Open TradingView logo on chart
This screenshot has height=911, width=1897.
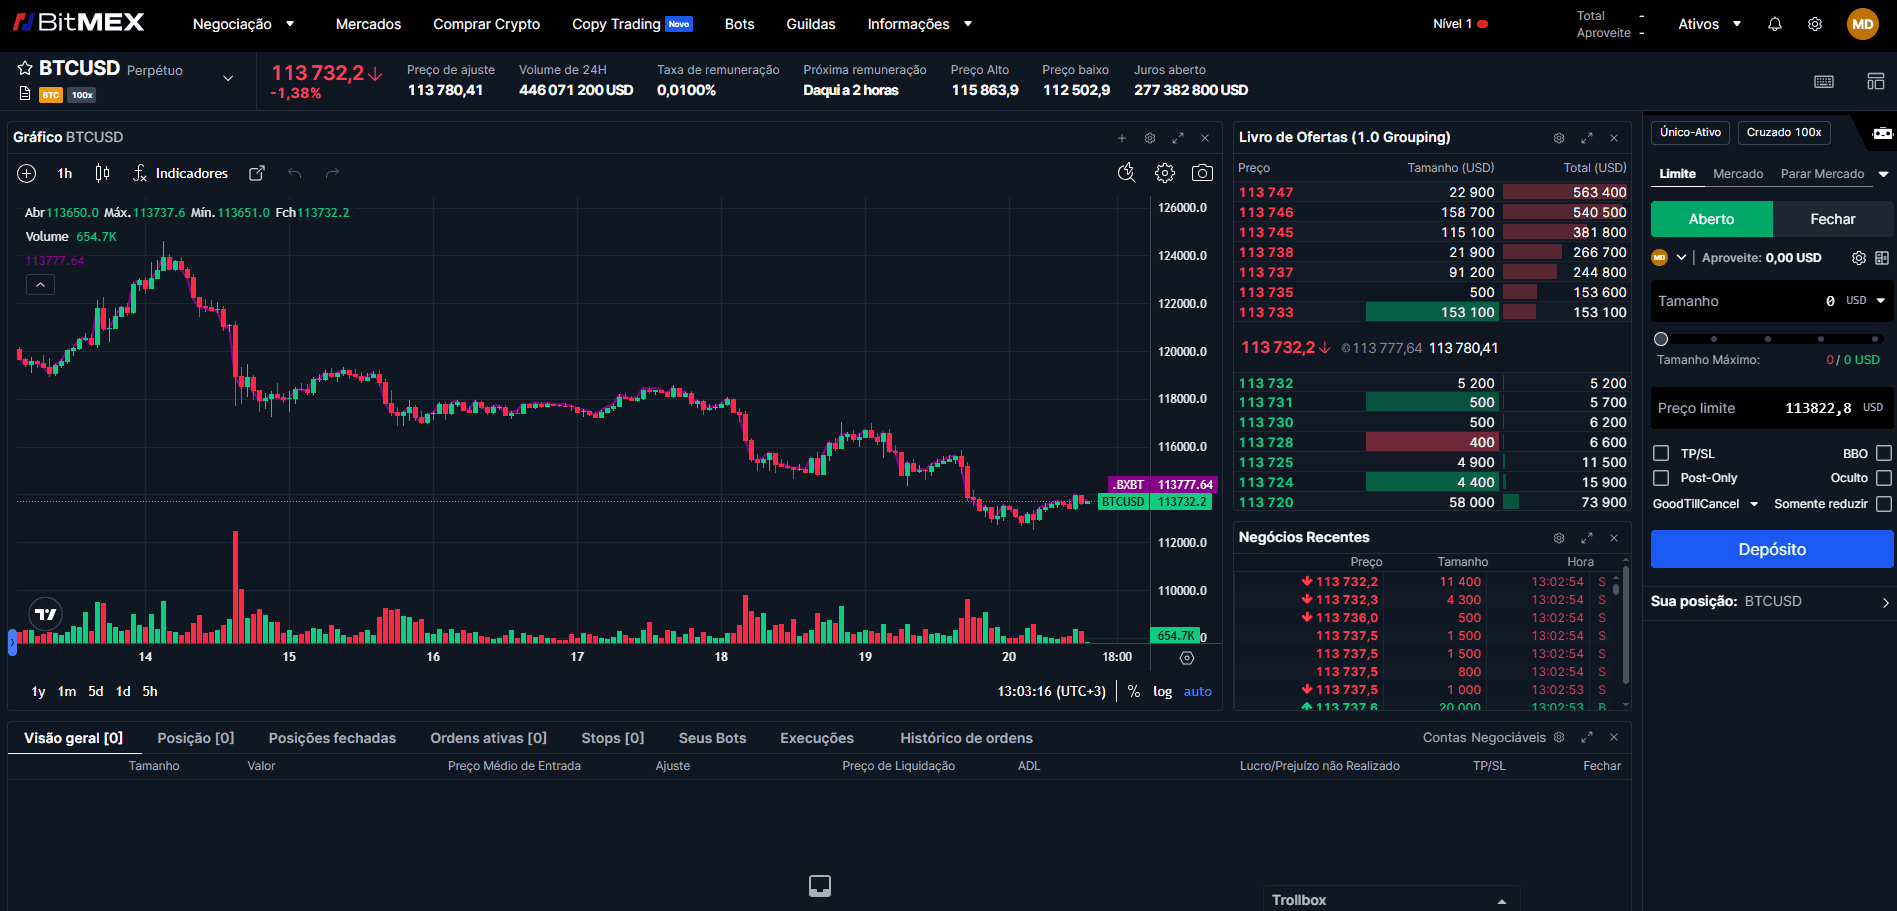pos(46,614)
